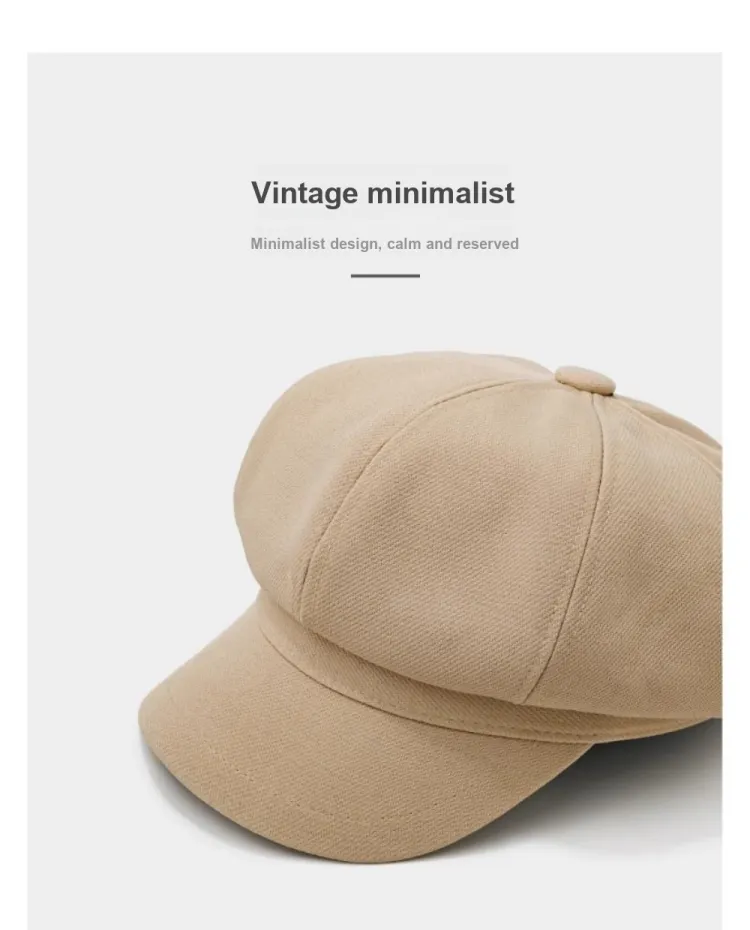Click the word "calm" in the subtitle
The height and width of the screenshot is (930, 750).
click(403, 244)
